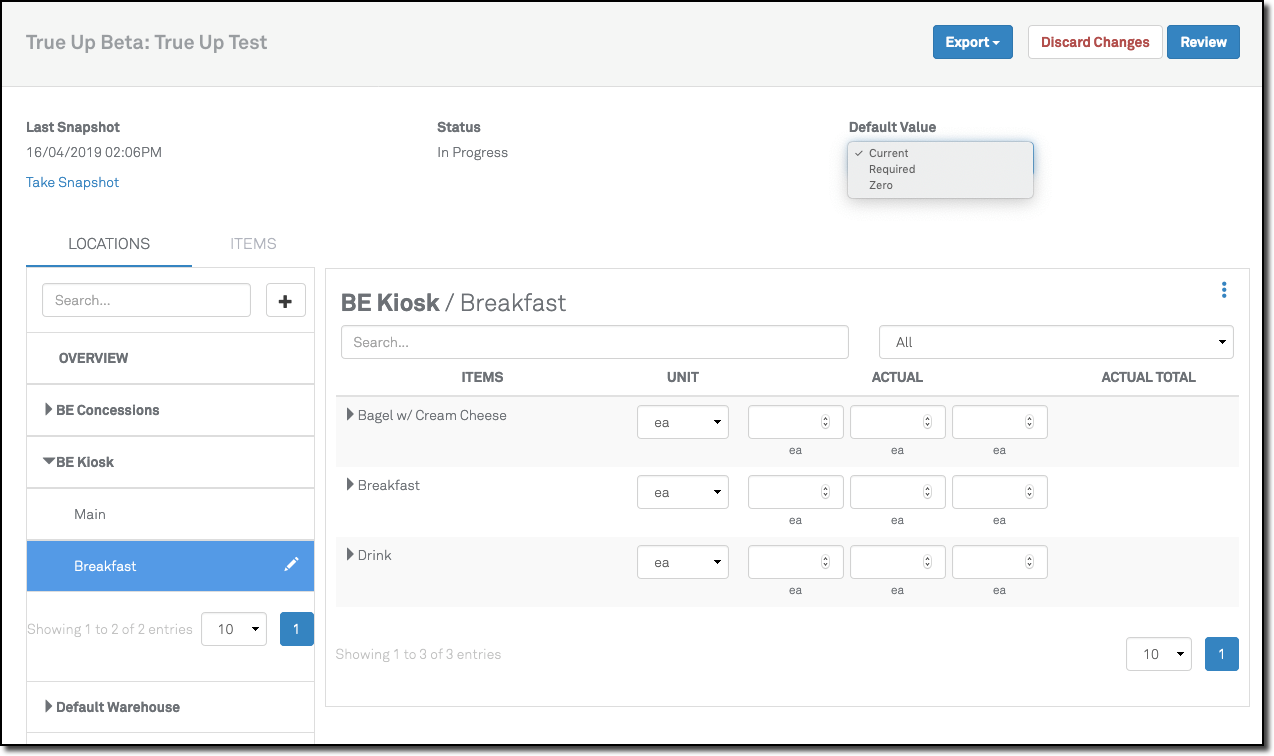Switch to the ITEMS tab

253,243
